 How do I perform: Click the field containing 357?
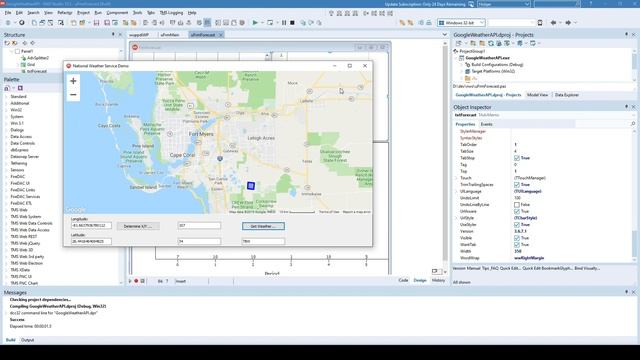click(x=199, y=225)
